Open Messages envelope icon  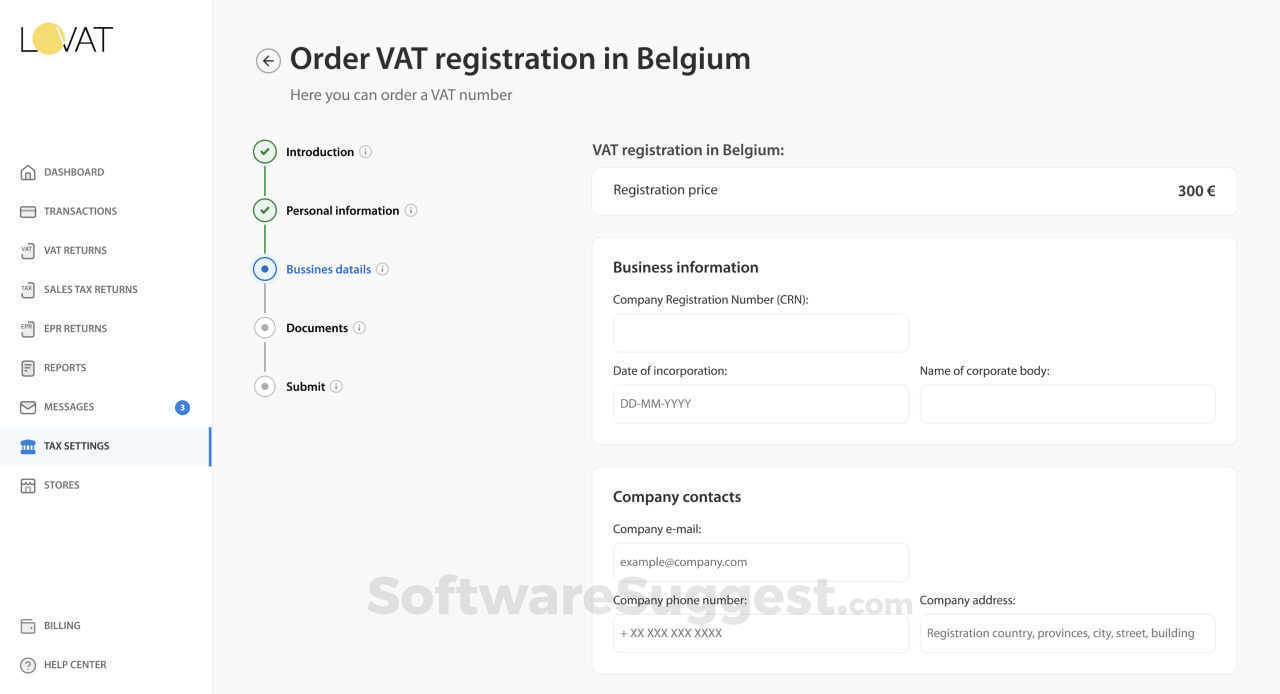(x=28, y=407)
